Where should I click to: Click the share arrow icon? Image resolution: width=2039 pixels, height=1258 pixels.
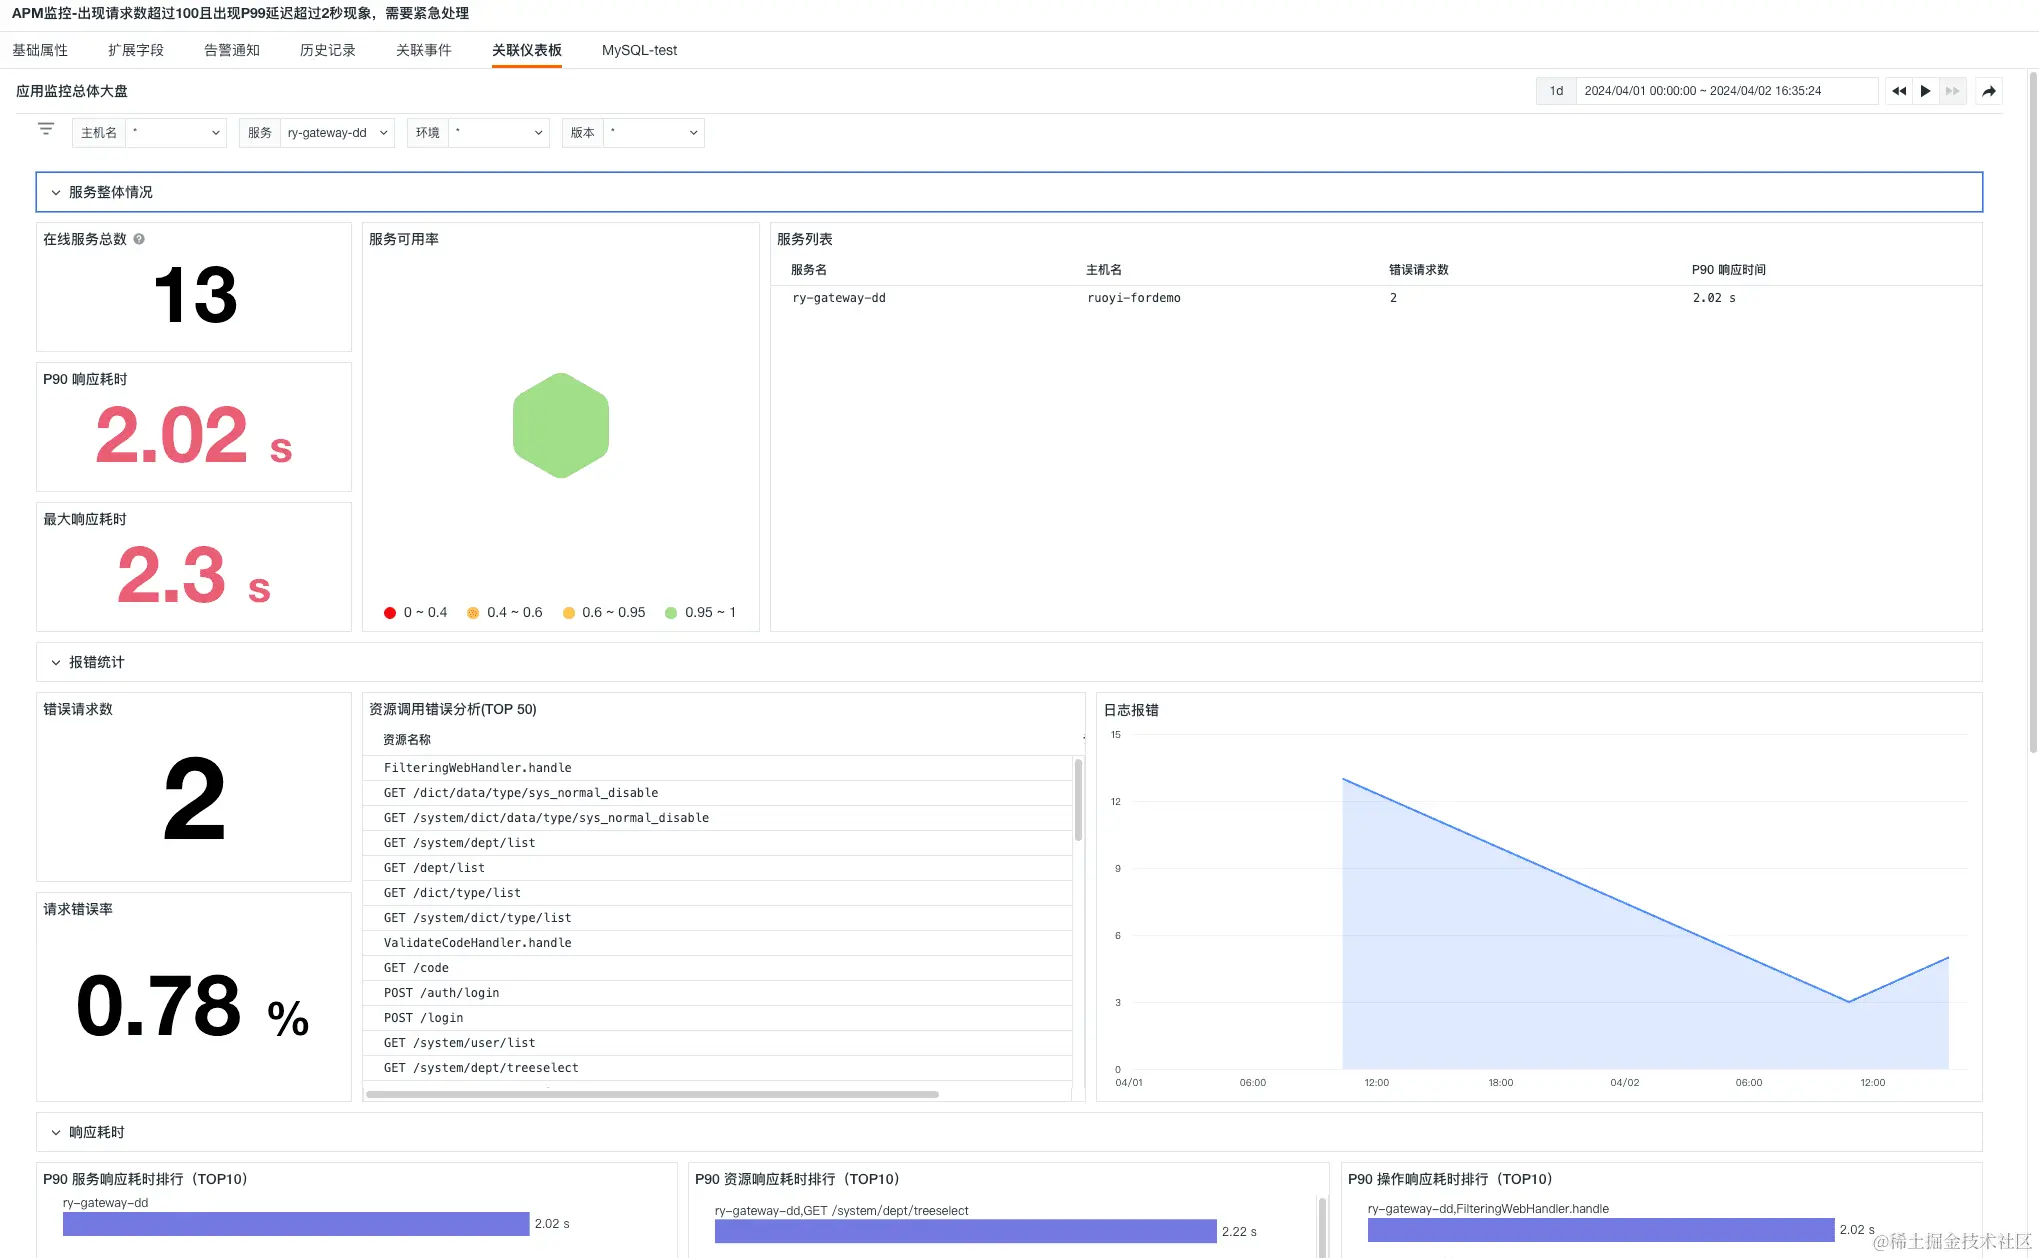pyautogui.click(x=1989, y=91)
